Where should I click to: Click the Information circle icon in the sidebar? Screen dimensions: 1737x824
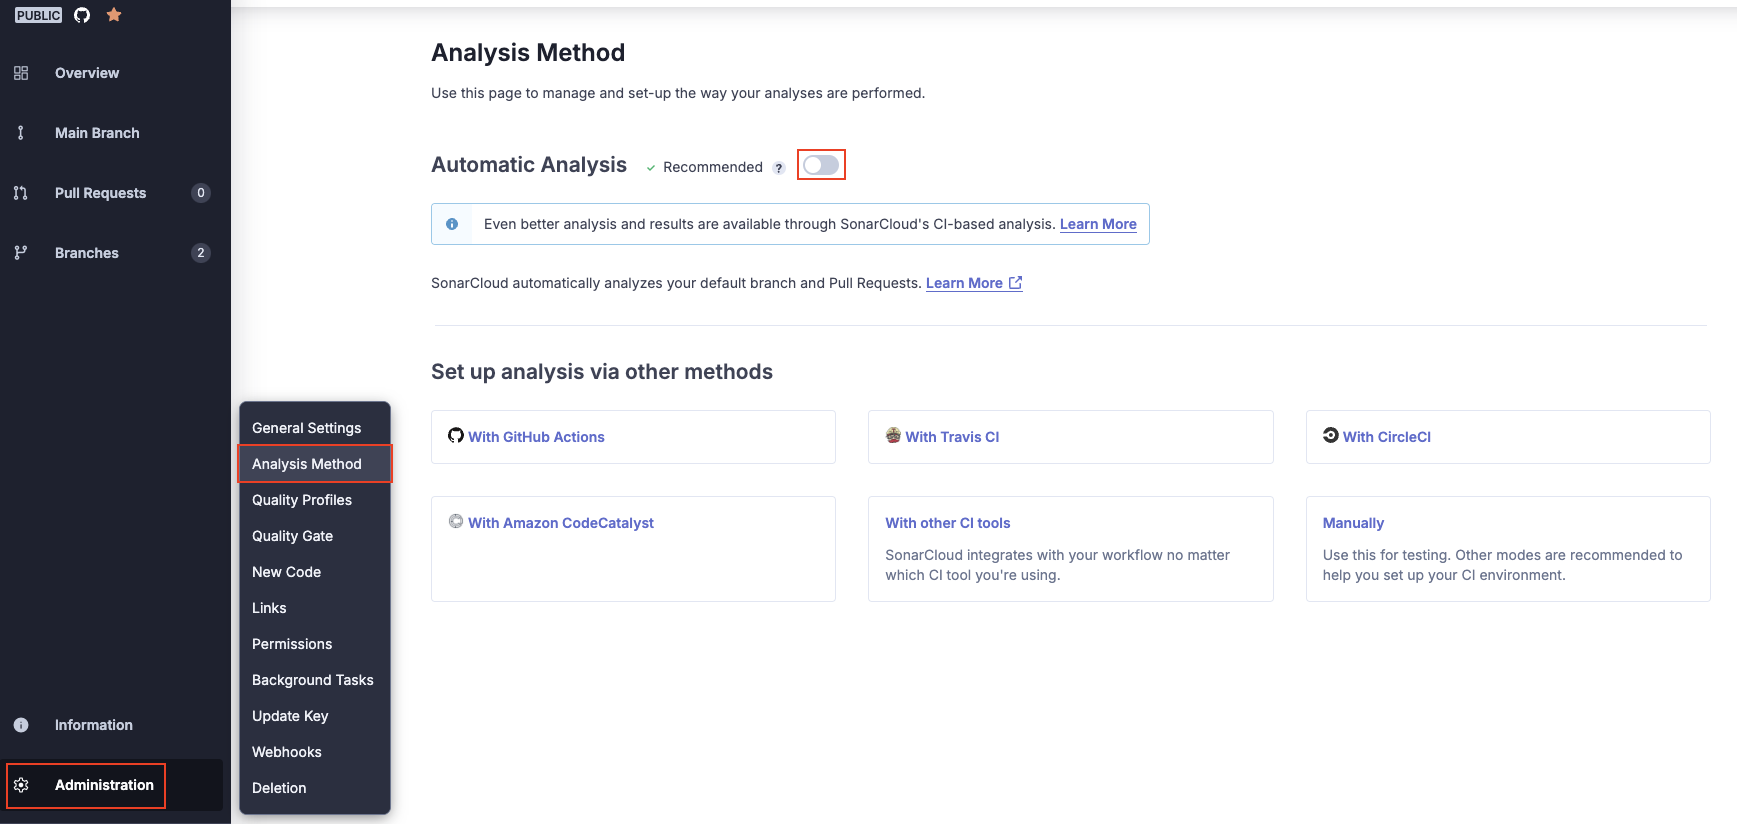(x=21, y=725)
